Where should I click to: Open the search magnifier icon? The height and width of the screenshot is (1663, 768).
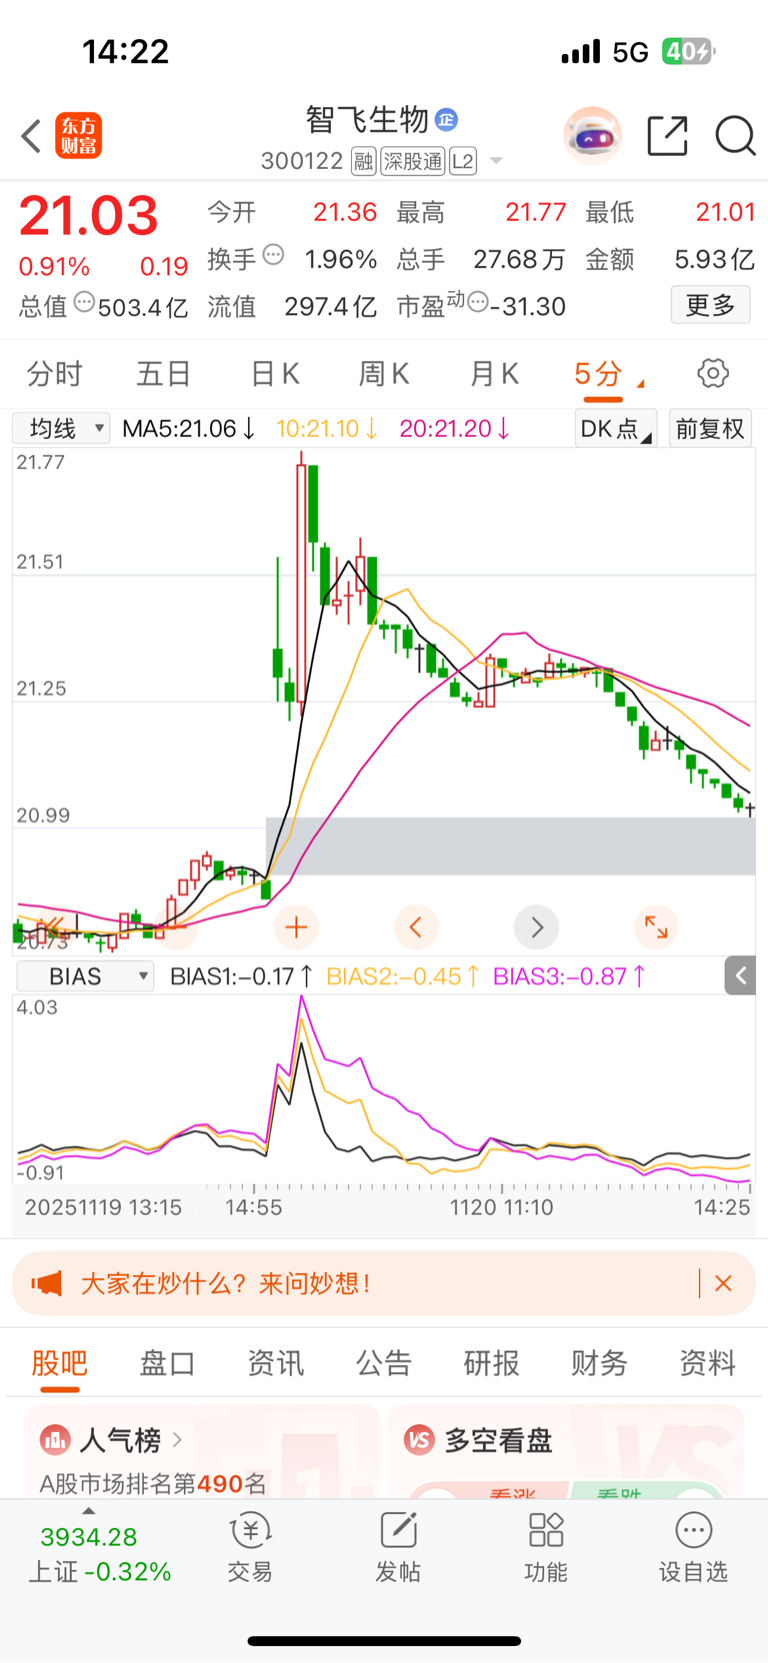(x=735, y=136)
